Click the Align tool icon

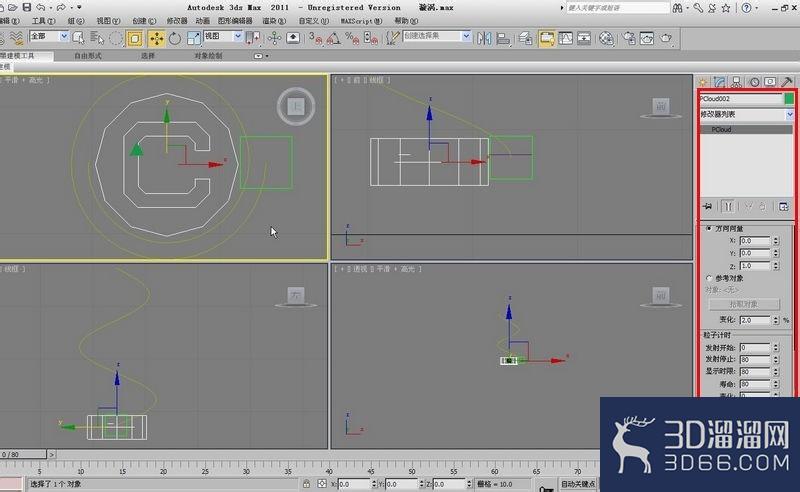(503, 38)
